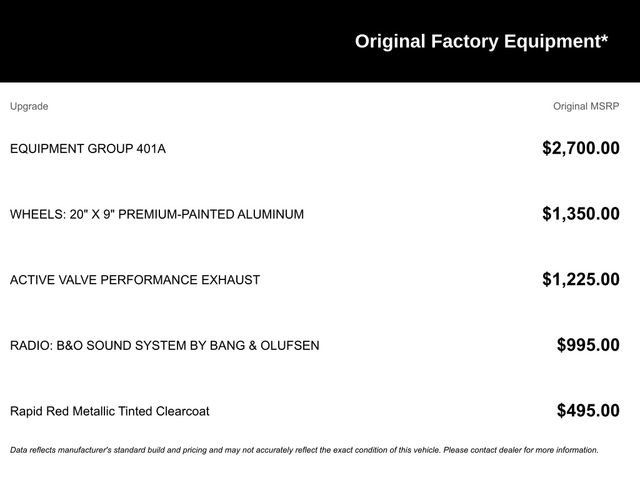The width and height of the screenshot is (640, 480).
Task: Select the Upgrade column header
Action: tap(29, 107)
